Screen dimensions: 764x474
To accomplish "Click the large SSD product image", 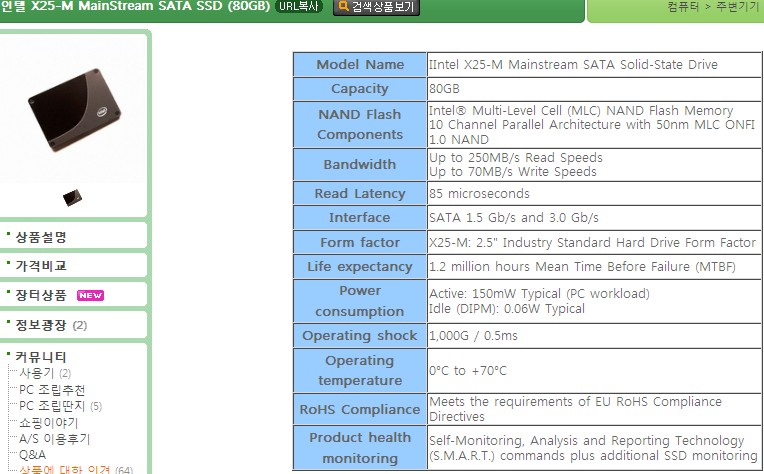I will coord(75,110).
